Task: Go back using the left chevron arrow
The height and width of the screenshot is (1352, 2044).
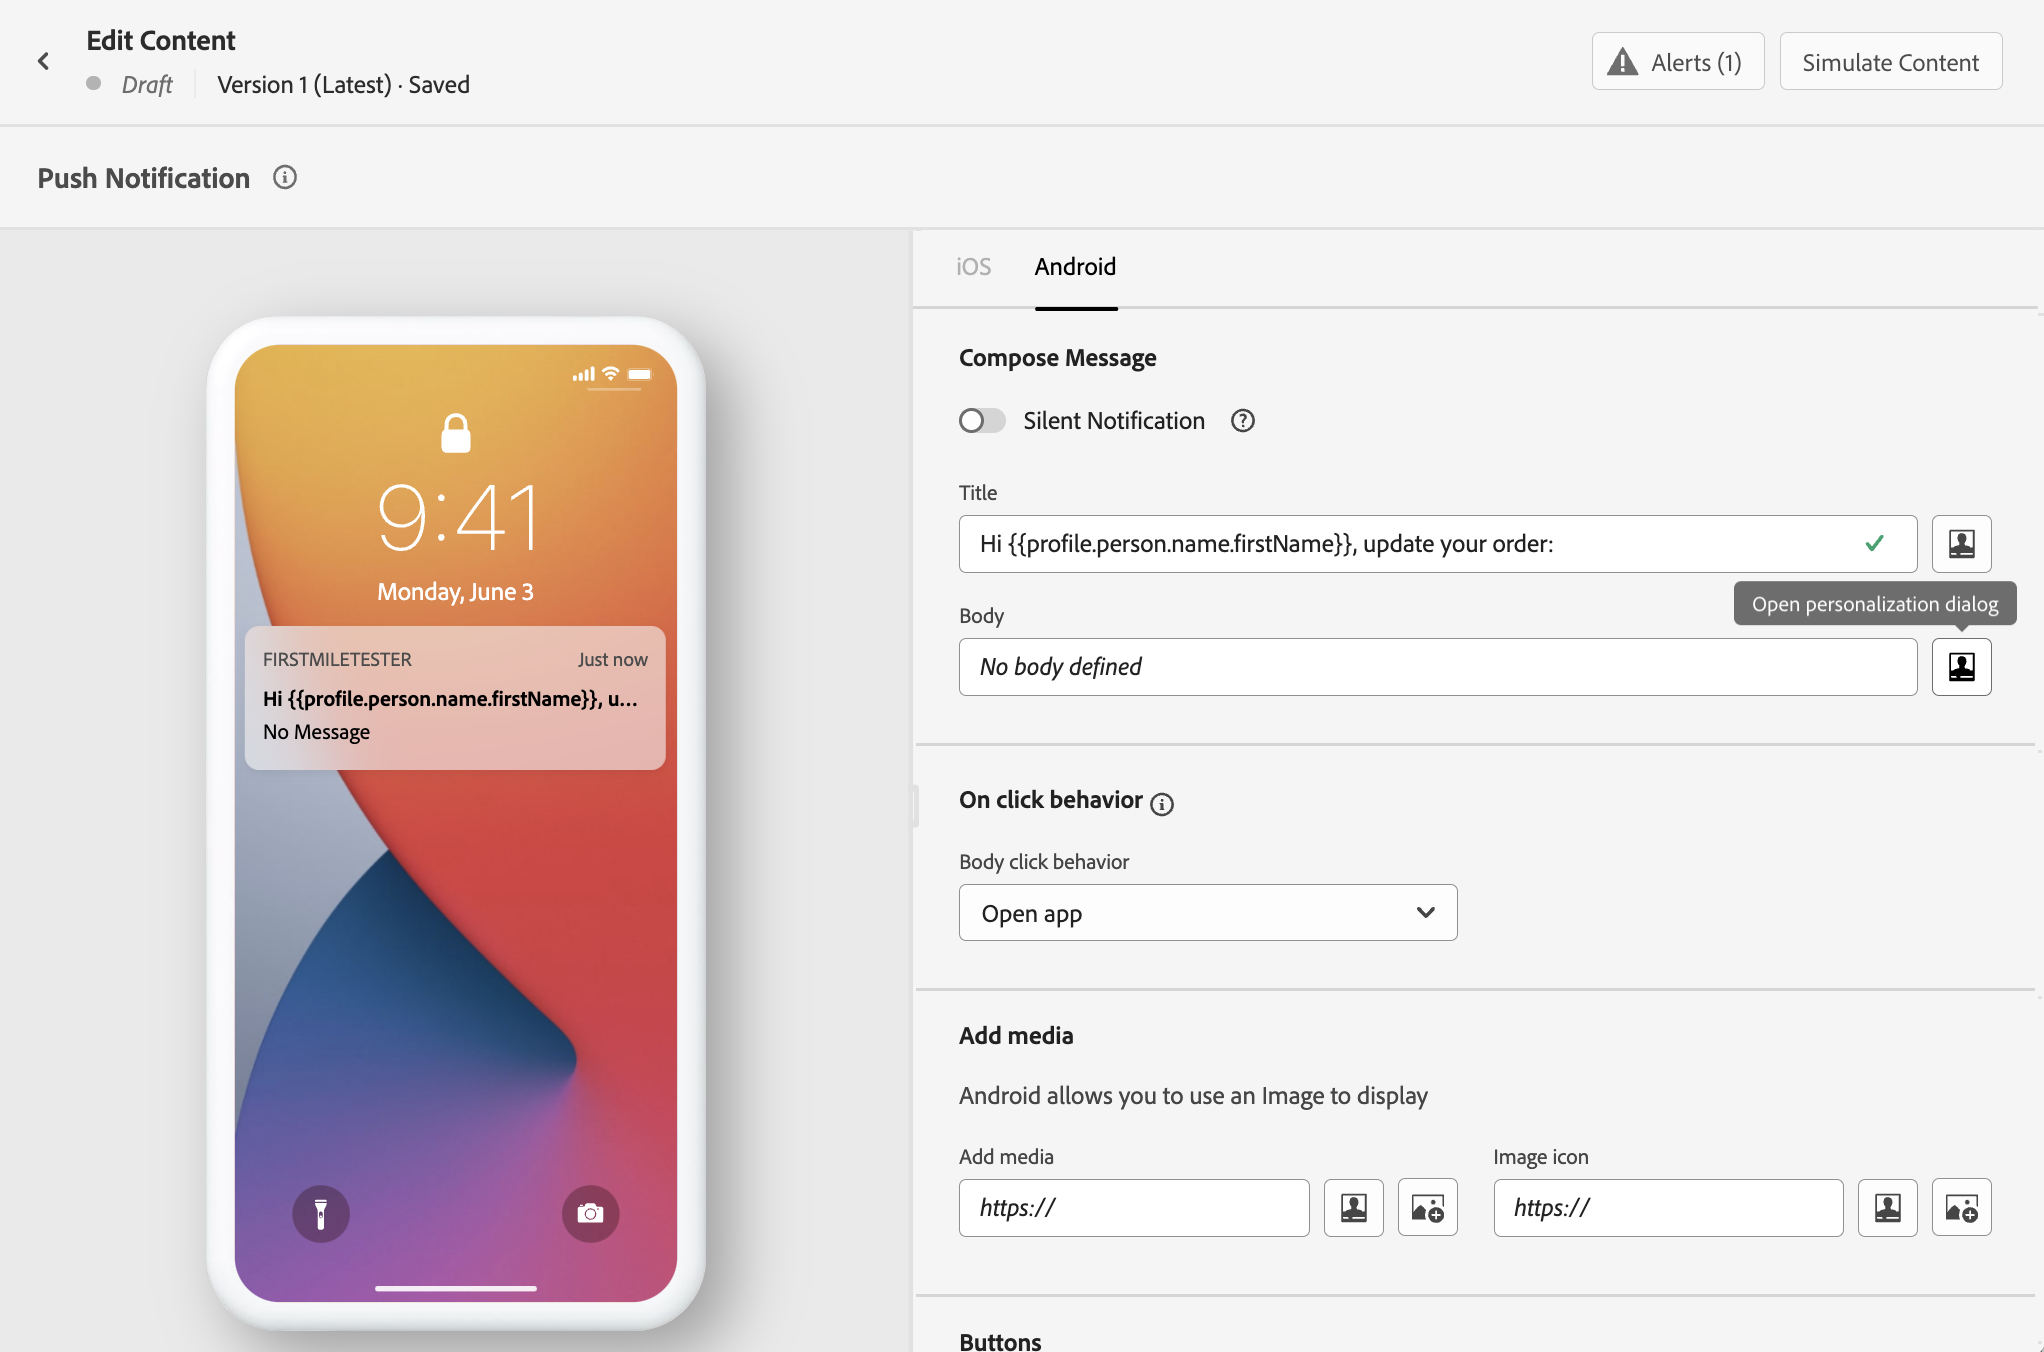Action: pyautogui.click(x=43, y=61)
